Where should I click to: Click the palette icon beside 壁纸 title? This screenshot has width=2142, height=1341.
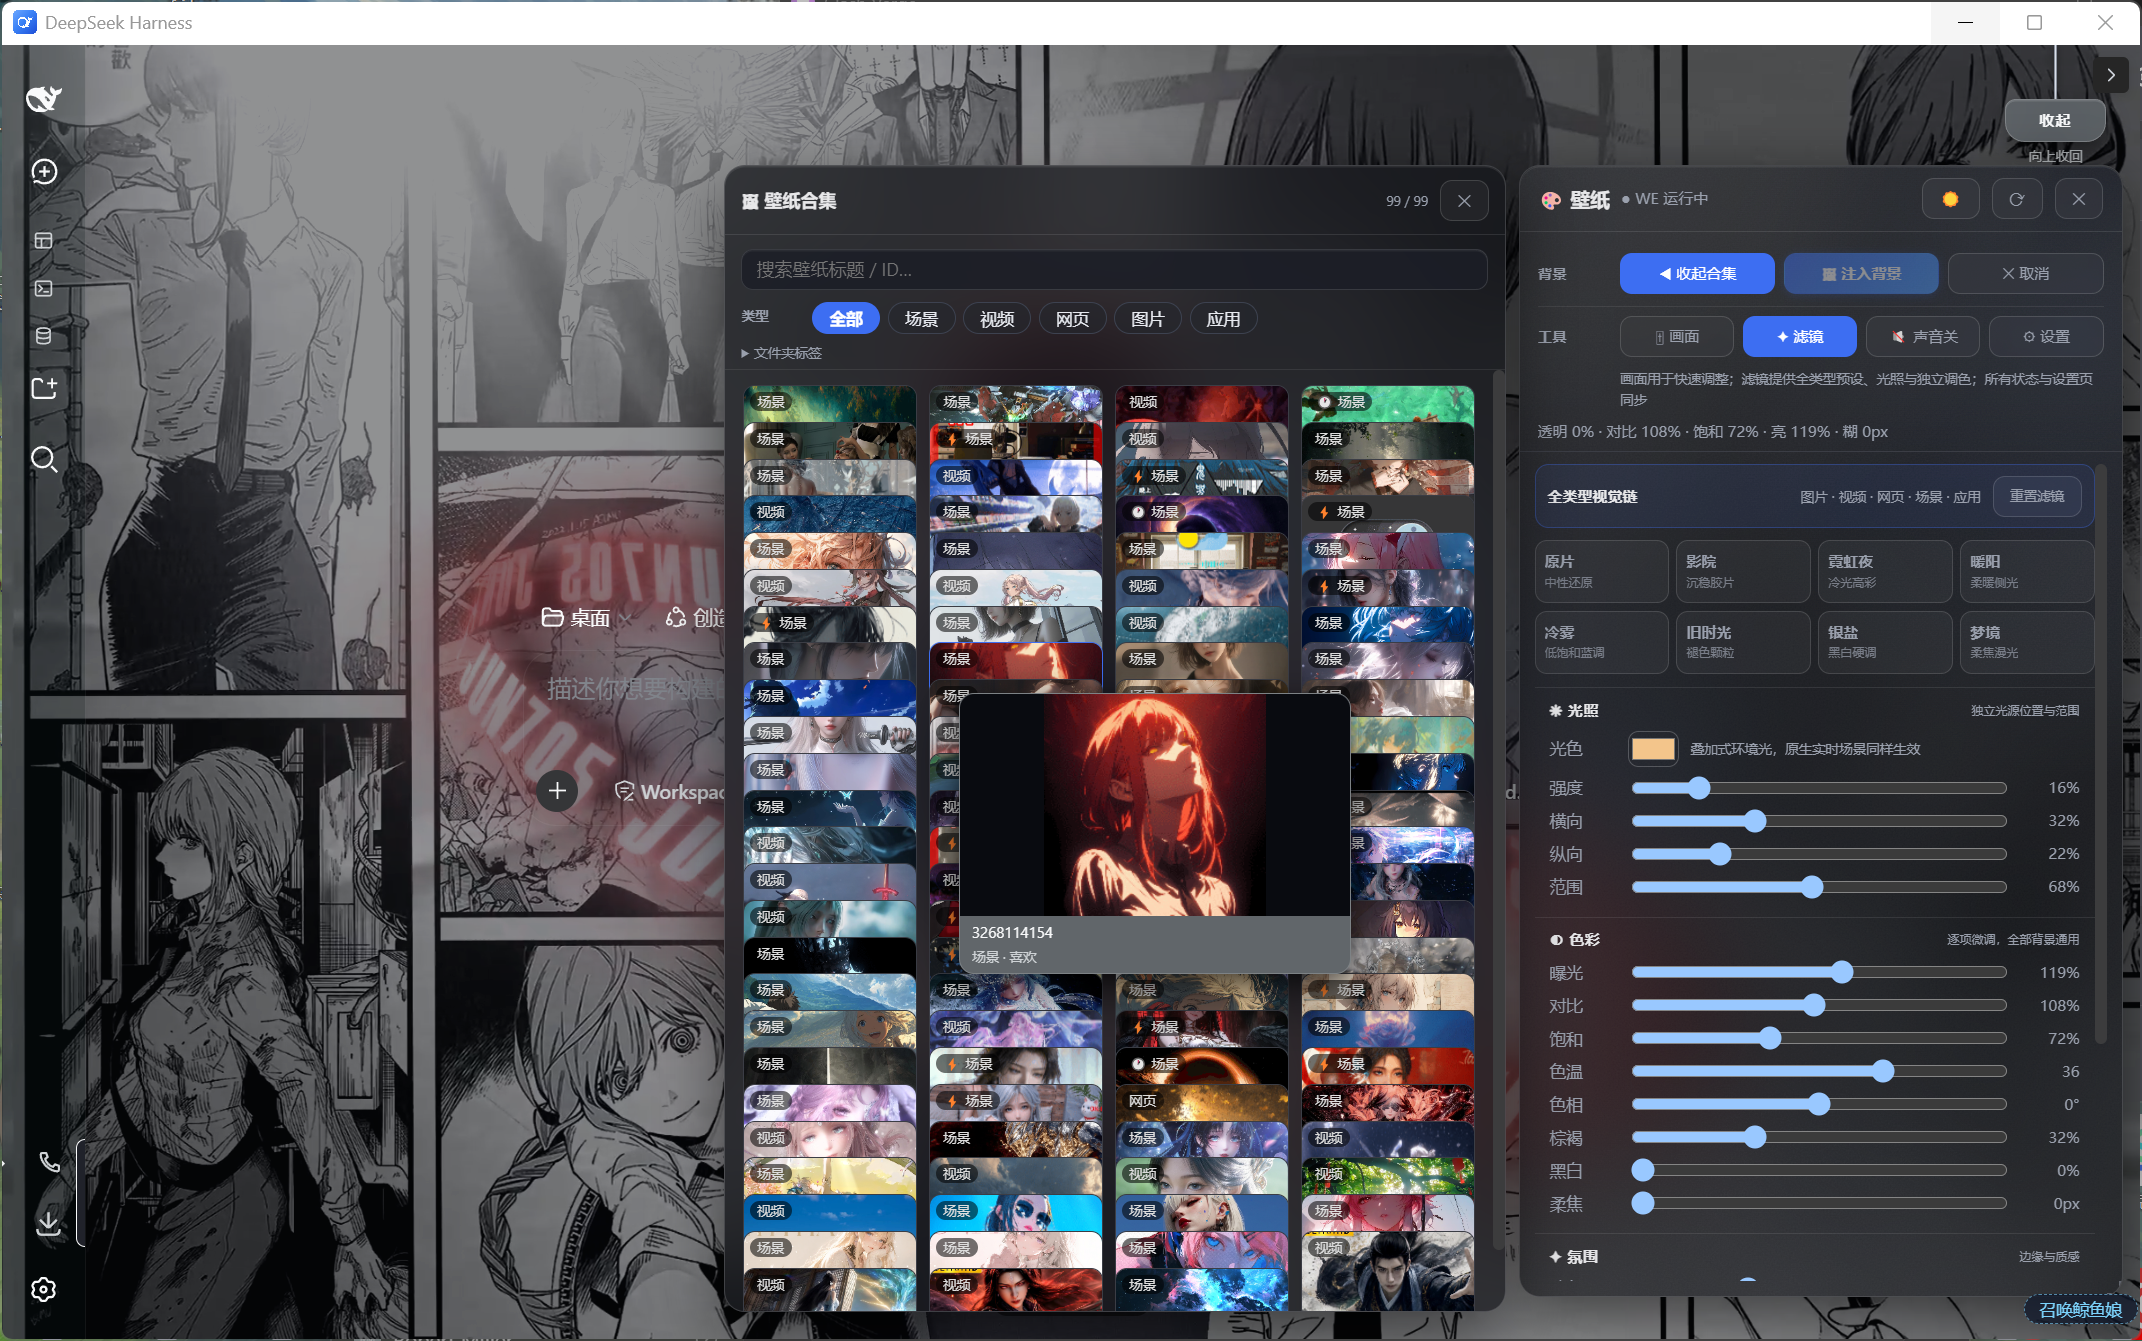(x=1551, y=200)
